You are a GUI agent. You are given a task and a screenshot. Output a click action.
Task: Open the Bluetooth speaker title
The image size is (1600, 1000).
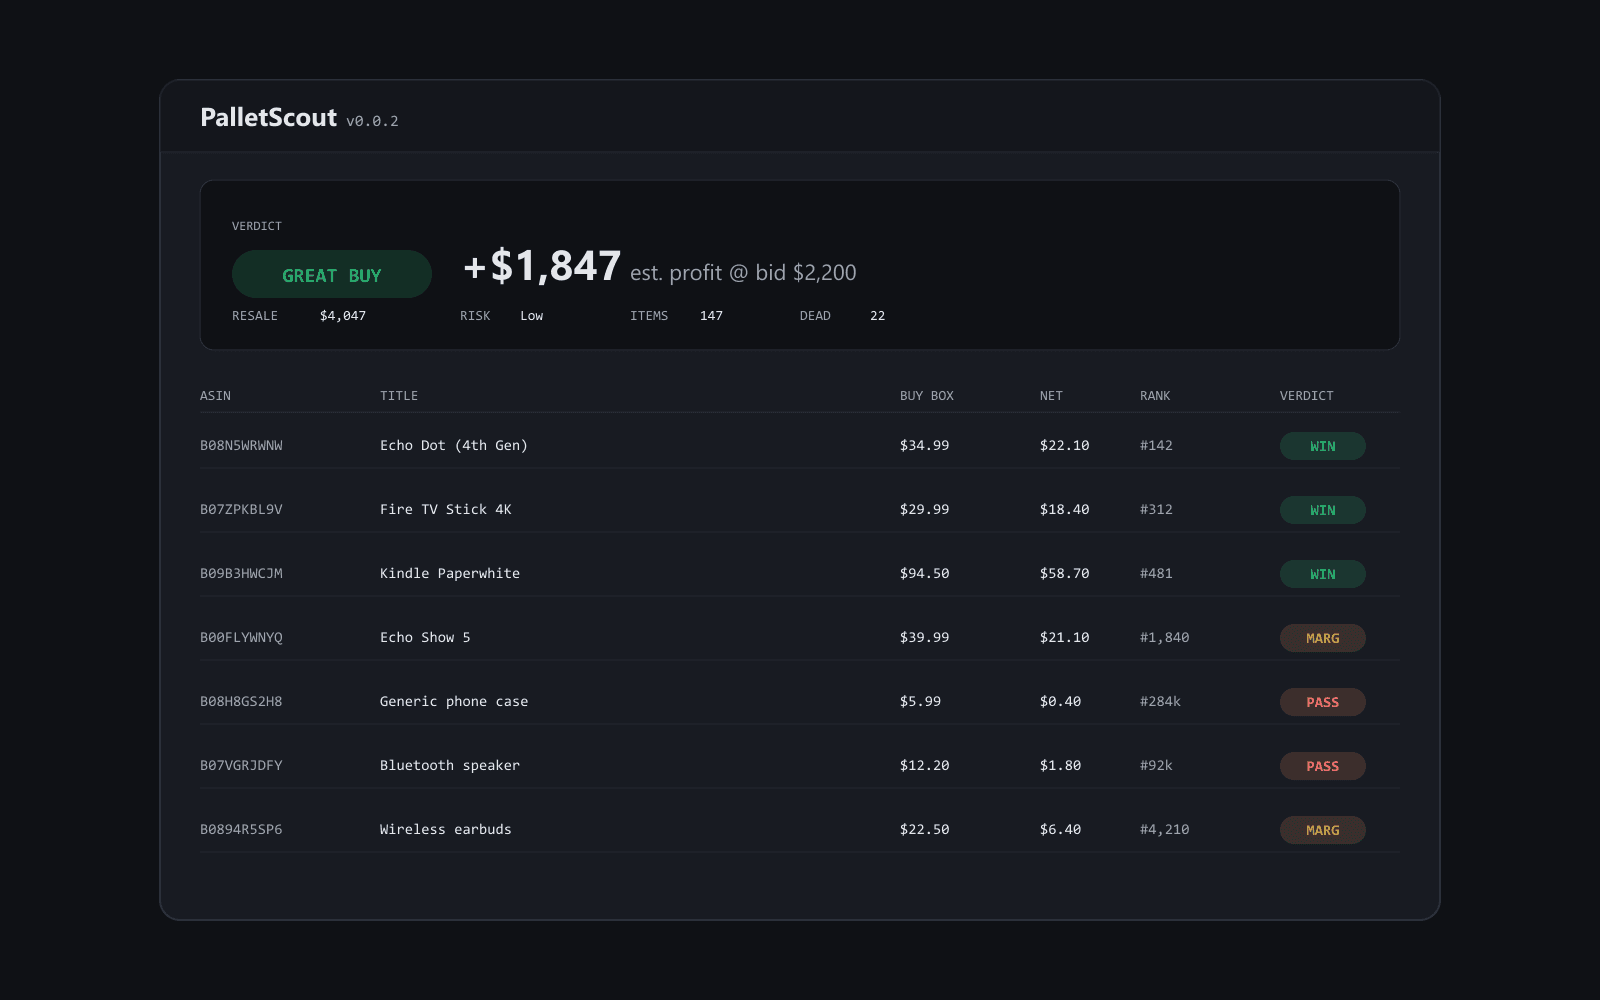(450, 766)
